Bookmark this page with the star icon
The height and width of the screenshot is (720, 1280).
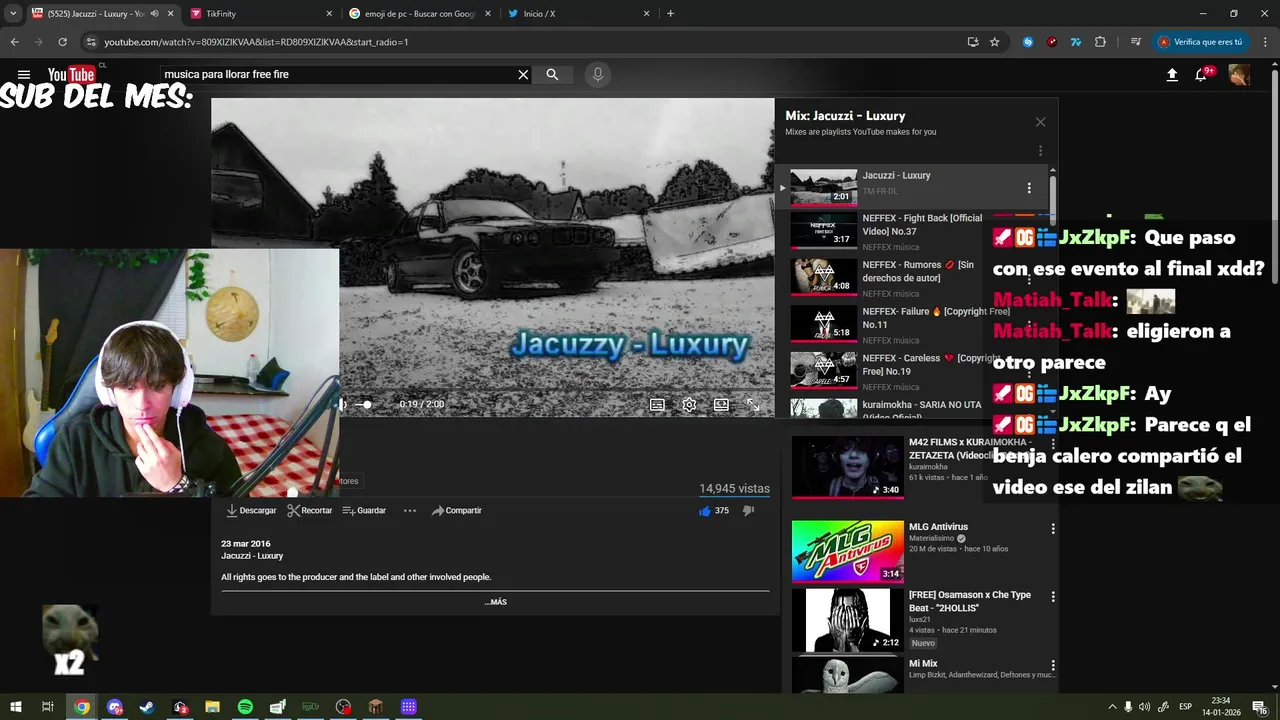(994, 42)
